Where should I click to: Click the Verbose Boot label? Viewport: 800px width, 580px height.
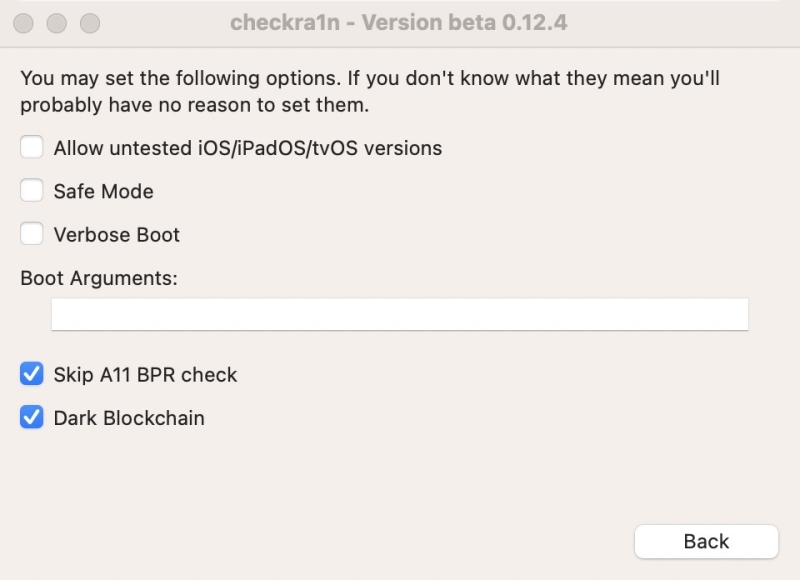click(116, 235)
